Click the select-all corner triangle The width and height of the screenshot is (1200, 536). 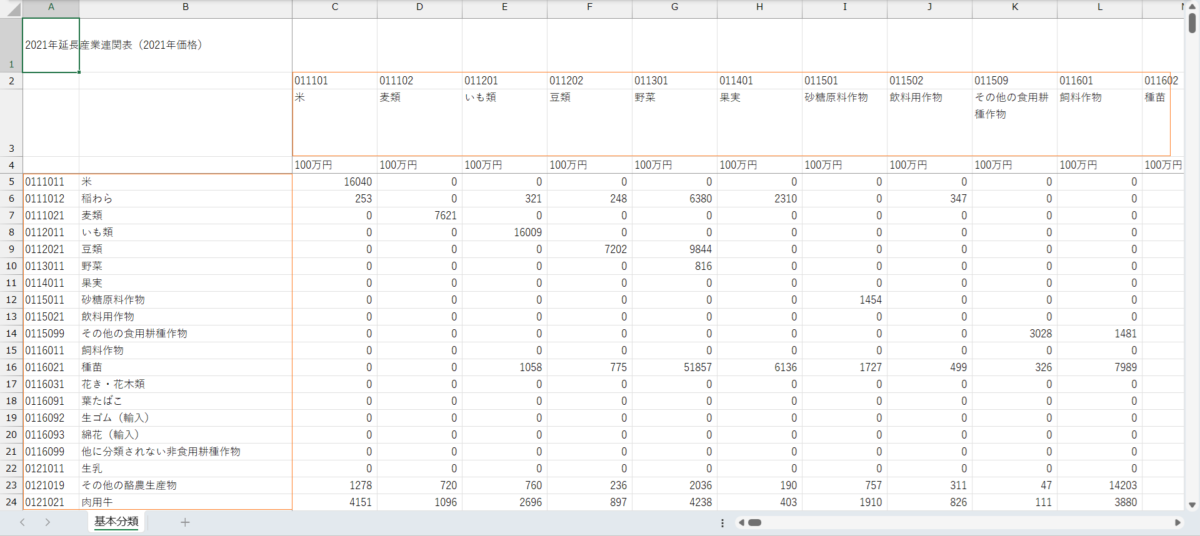(11, 8)
